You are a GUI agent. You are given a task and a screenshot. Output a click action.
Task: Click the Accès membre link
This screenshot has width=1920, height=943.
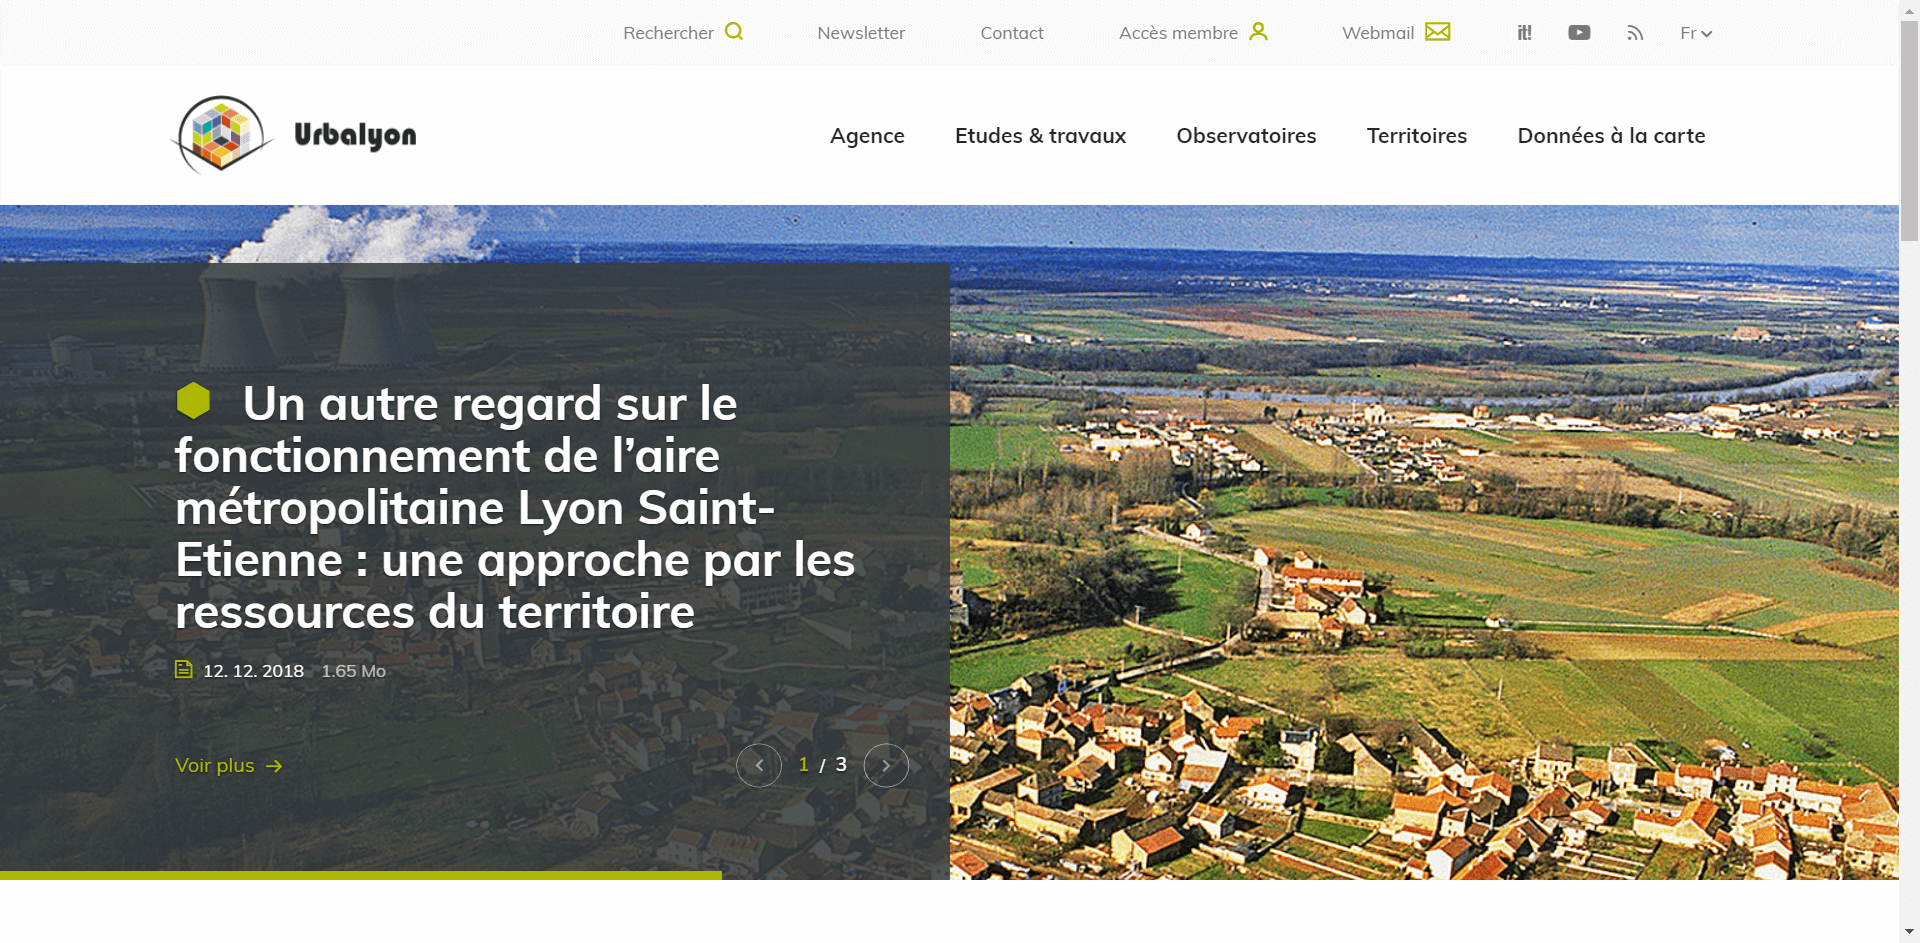1178,33
